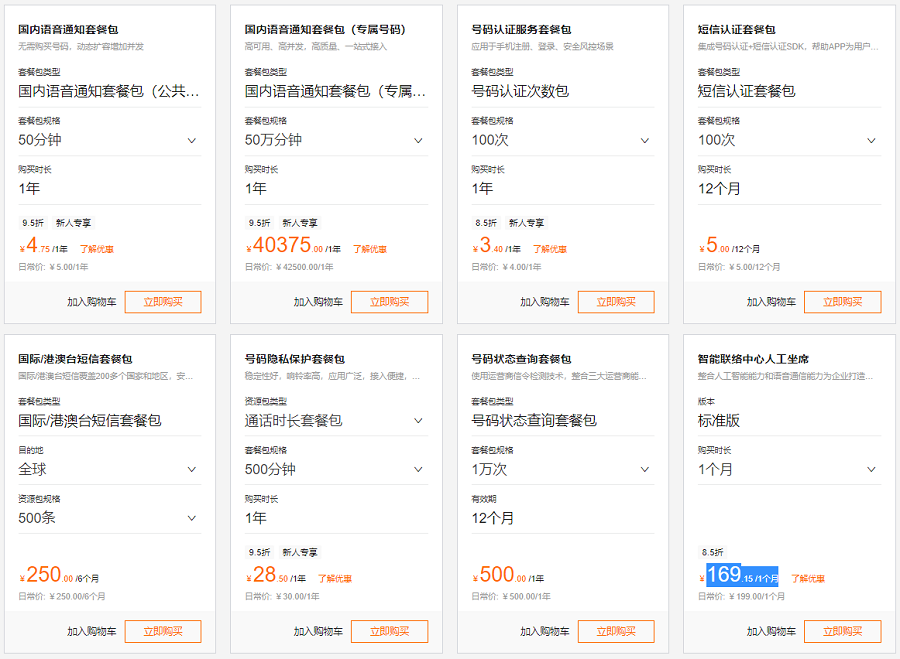Click the 短信认证套餐包 card title
900x659 pixels.
736,29
